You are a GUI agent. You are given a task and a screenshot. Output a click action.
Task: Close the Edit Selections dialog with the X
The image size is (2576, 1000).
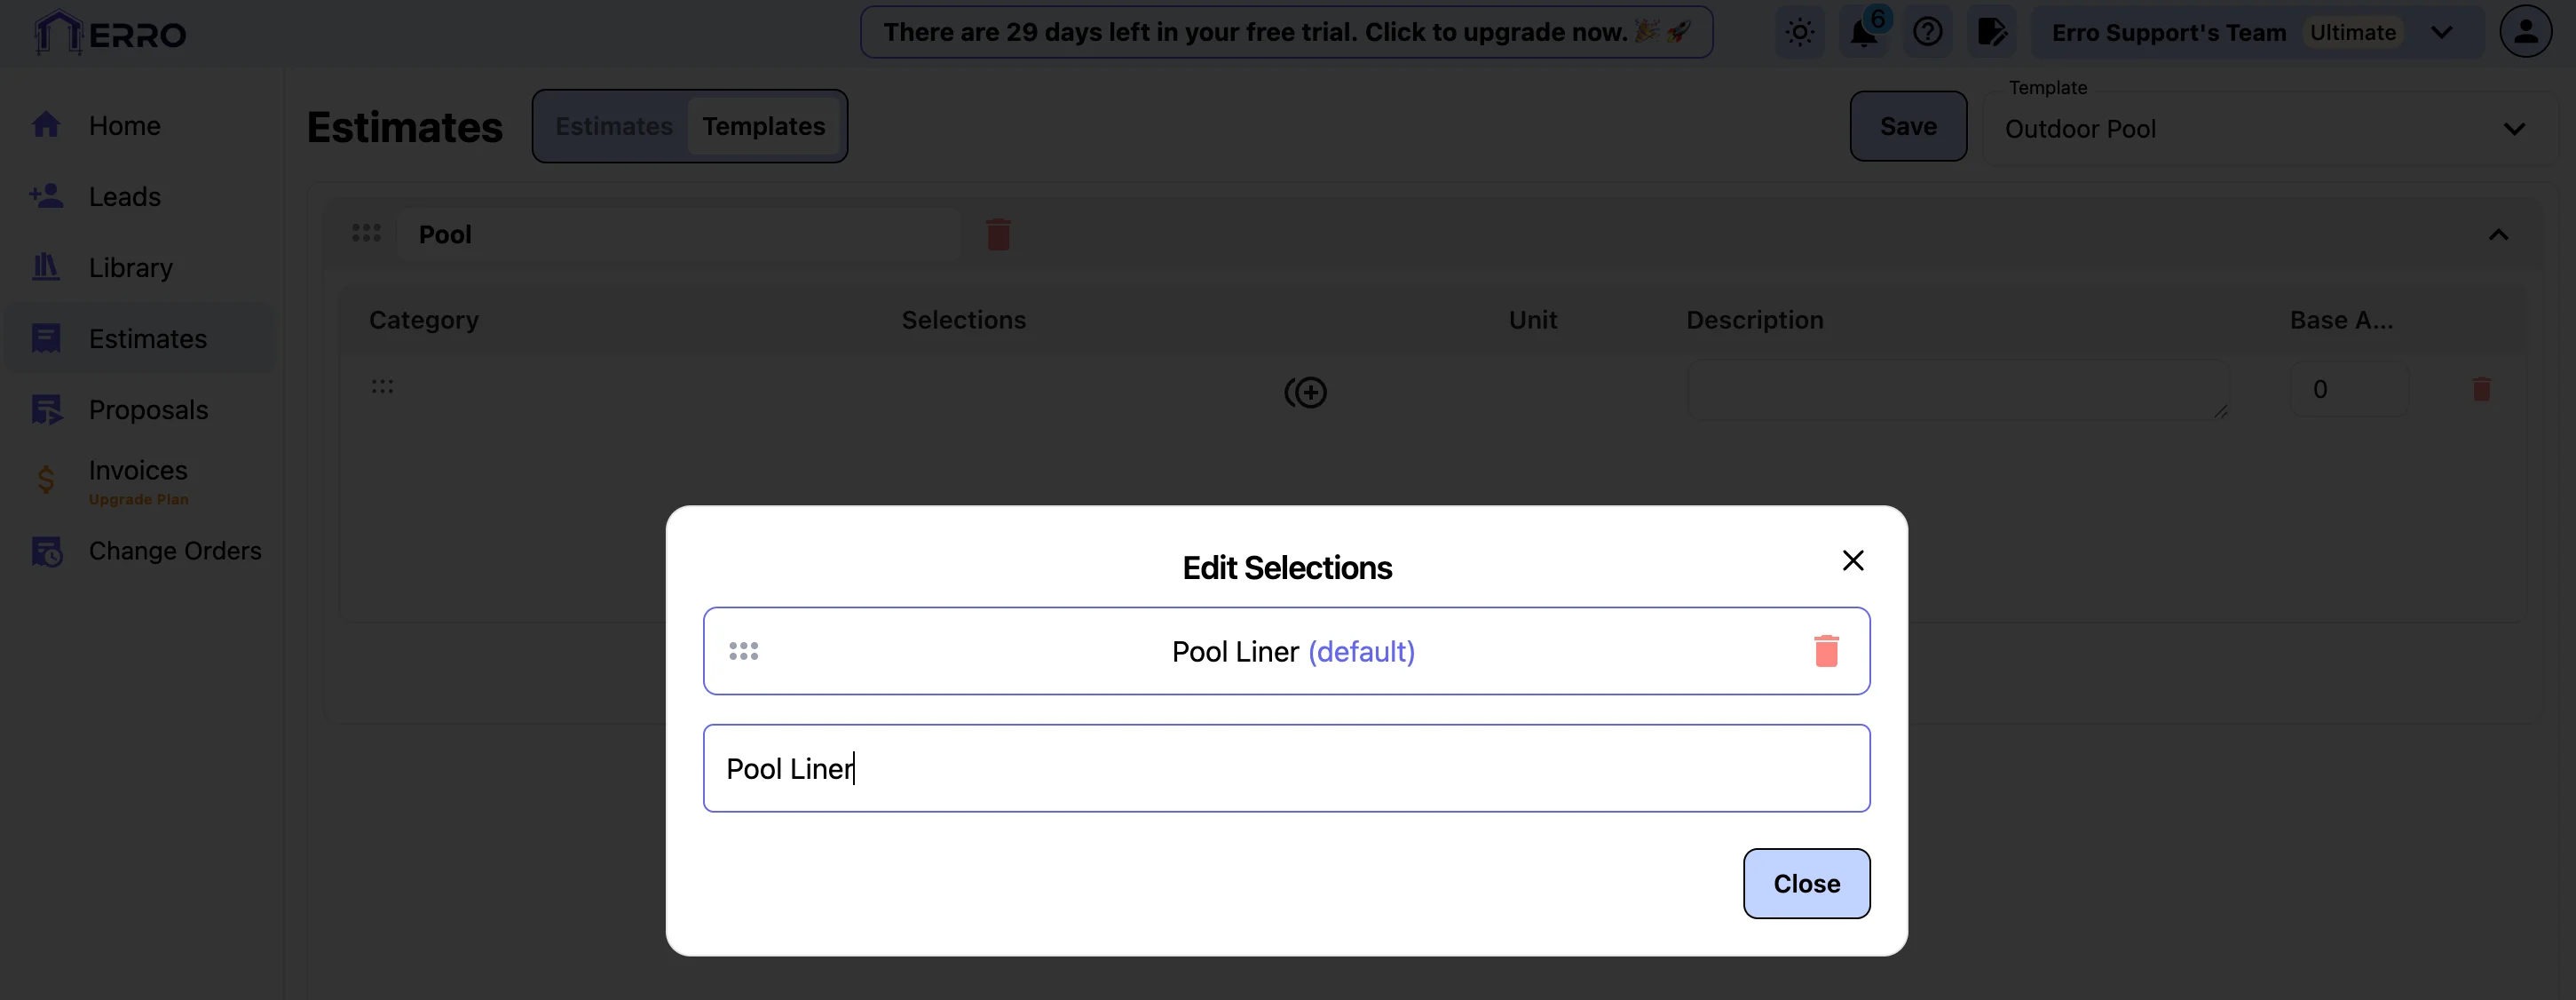1852,560
